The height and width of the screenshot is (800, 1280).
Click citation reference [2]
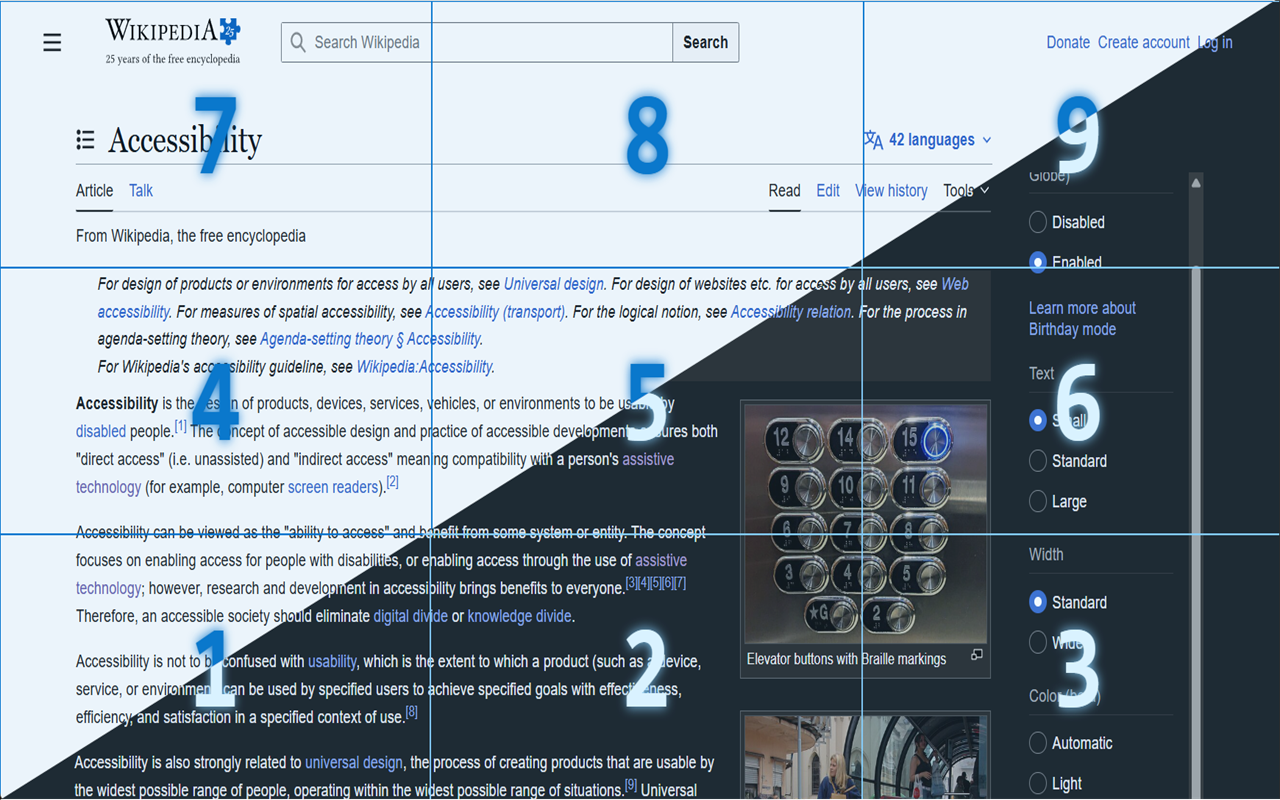(393, 481)
